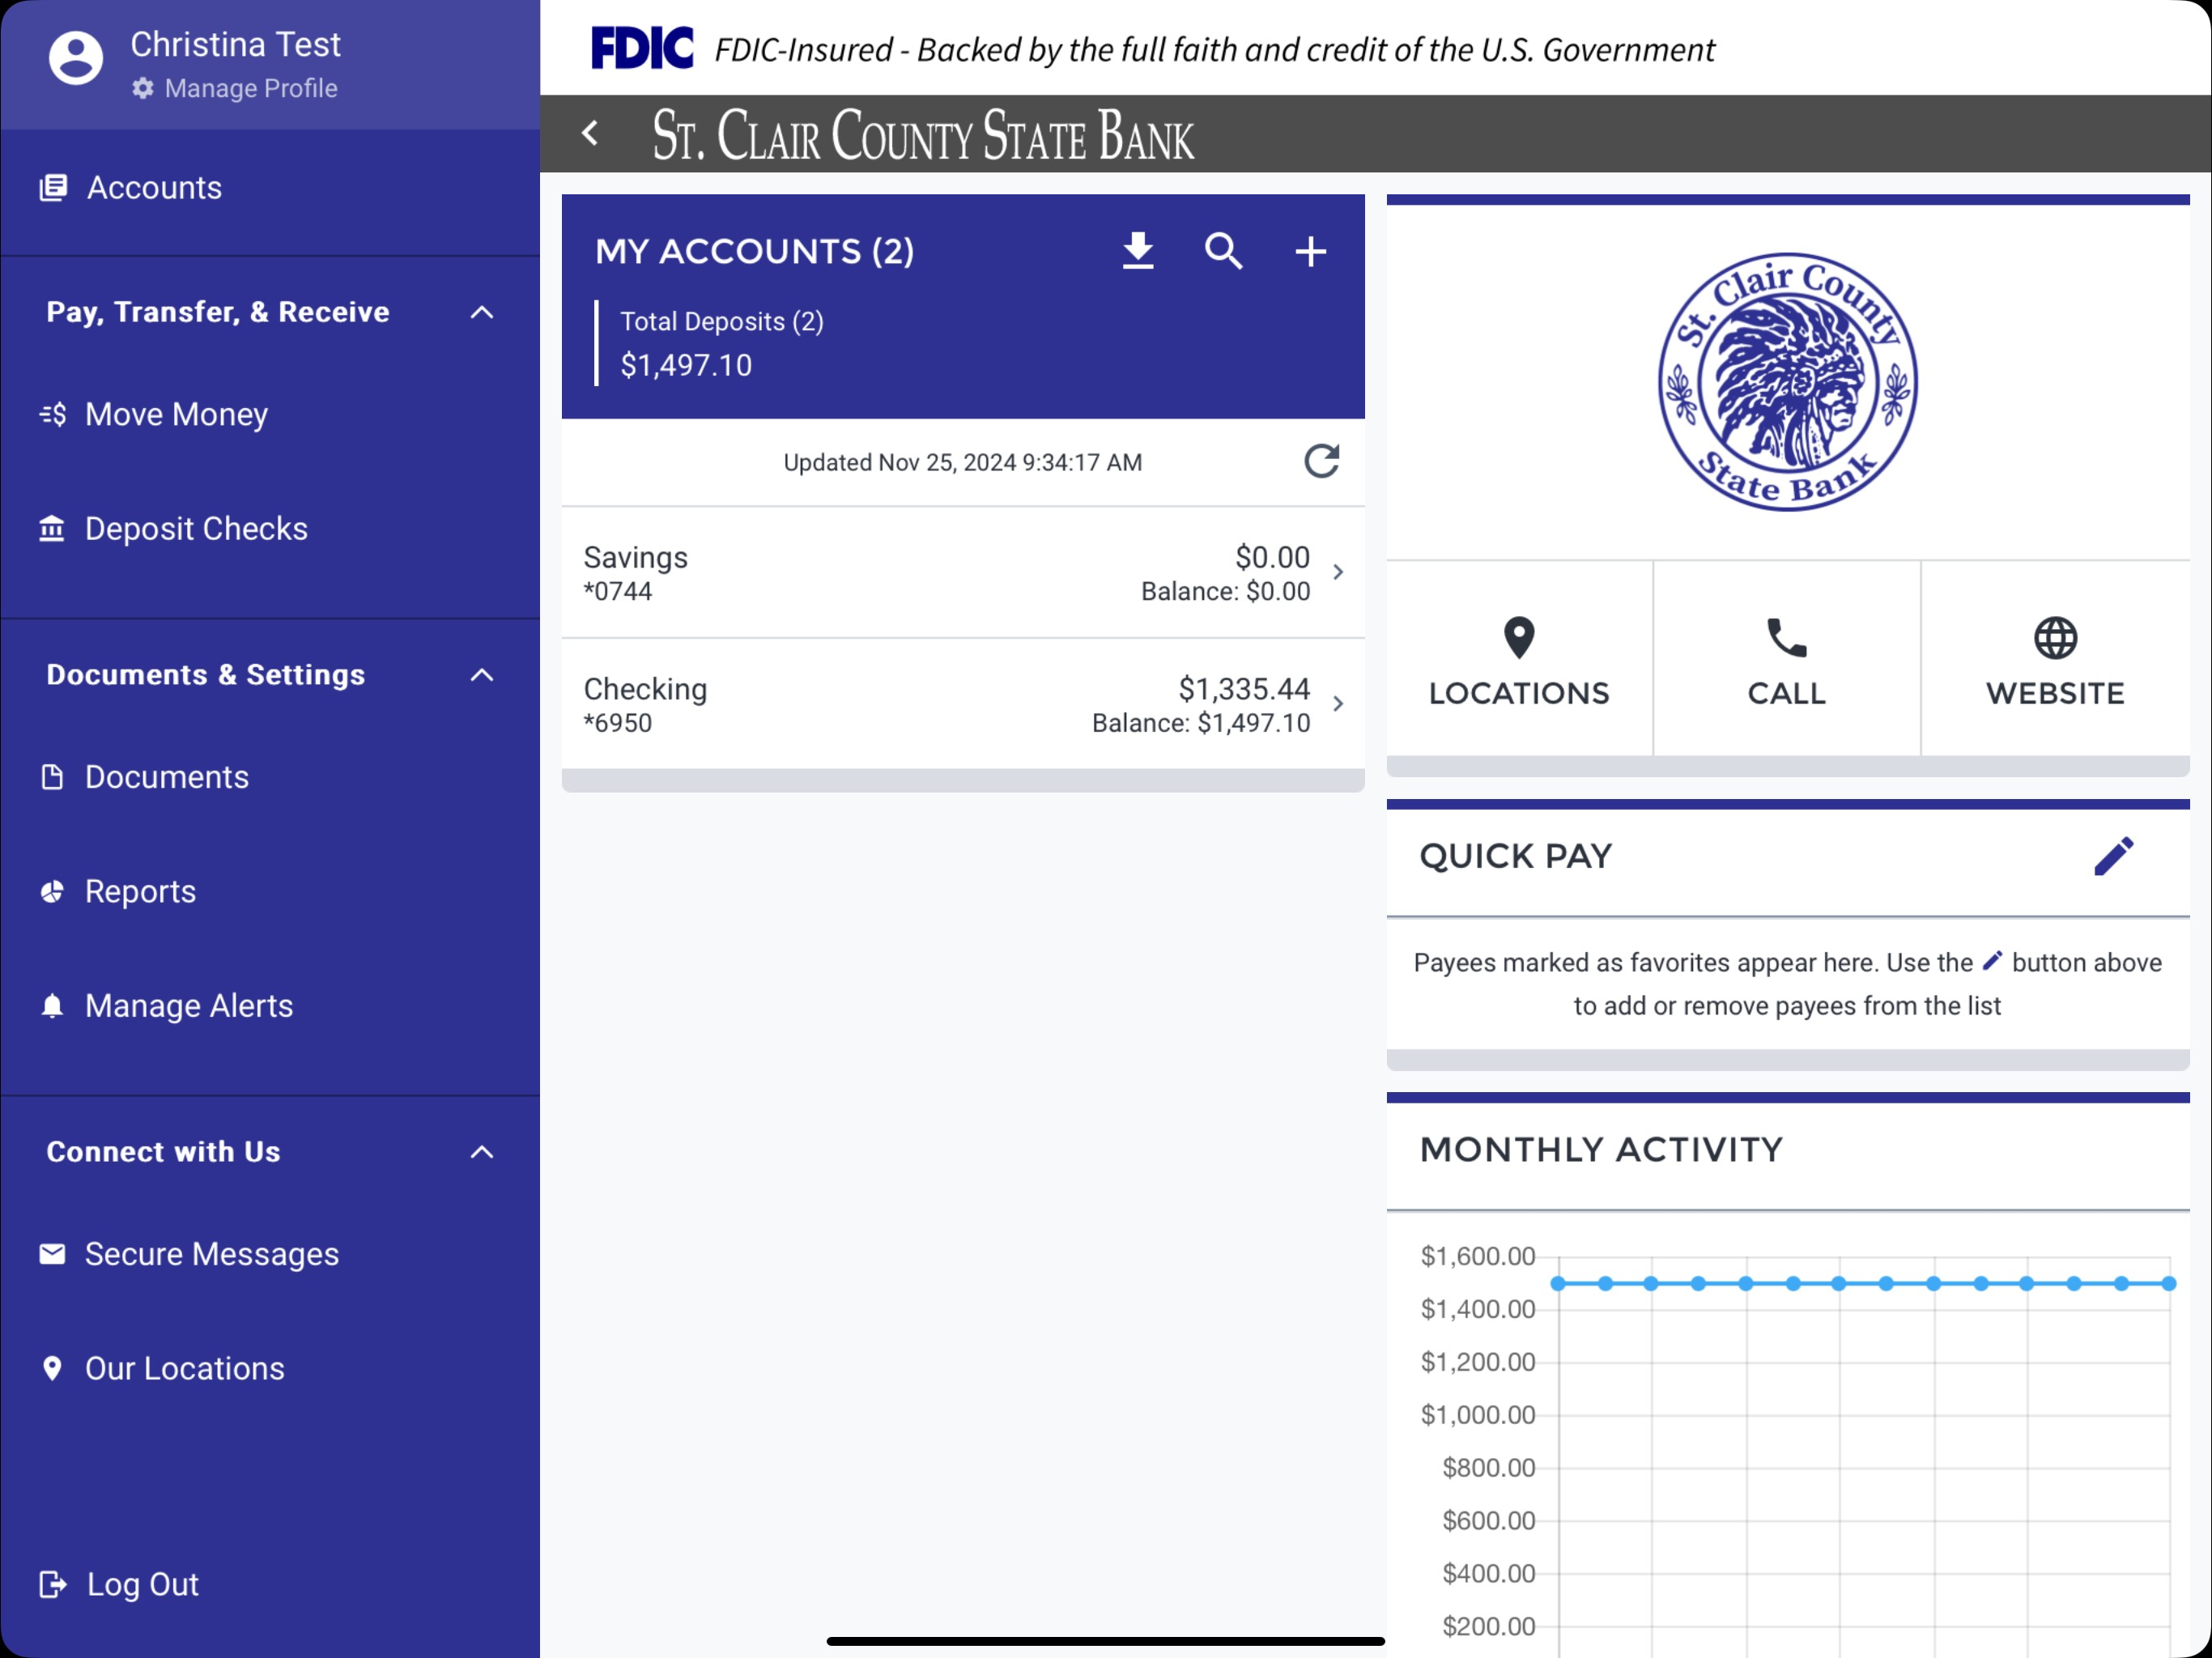Click the Documents page icon
2212x1658 pixels.
(52, 777)
